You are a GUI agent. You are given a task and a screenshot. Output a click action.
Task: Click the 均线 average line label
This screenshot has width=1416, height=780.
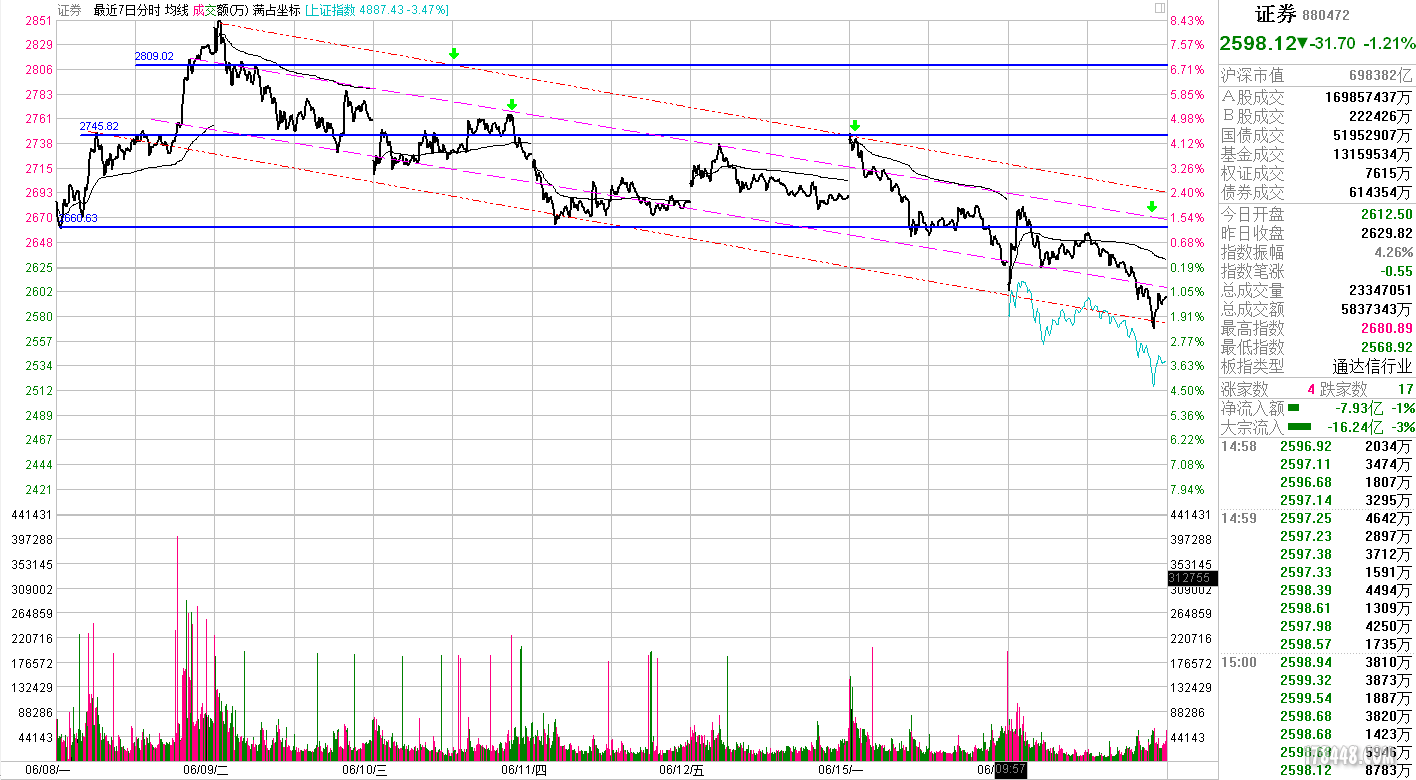pos(176,10)
